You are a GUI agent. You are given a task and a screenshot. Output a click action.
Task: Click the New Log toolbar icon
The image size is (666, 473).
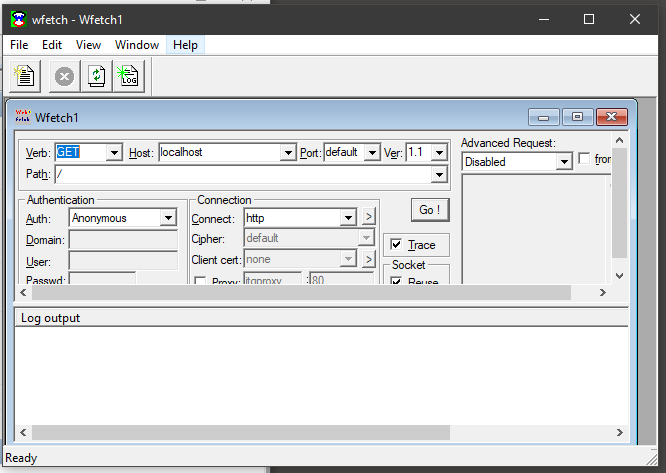(x=129, y=76)
